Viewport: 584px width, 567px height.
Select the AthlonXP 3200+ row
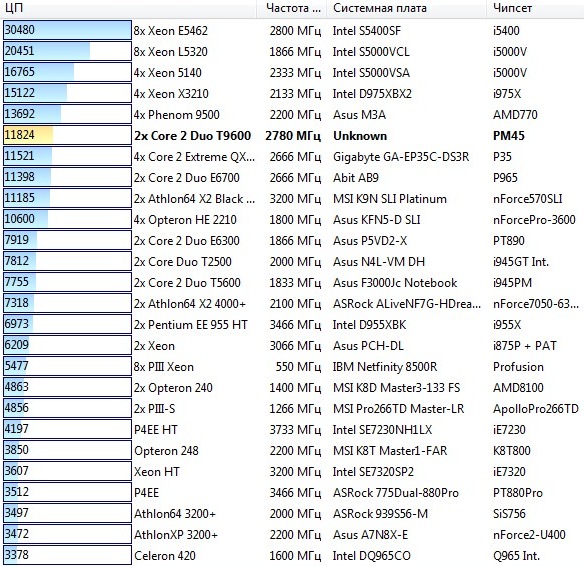[x=292, y=535]
